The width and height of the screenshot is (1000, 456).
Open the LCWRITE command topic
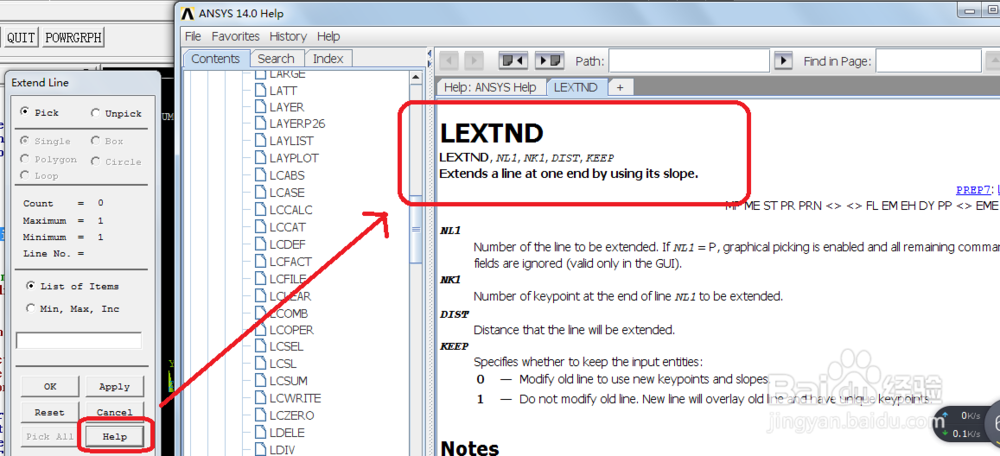click(295, 399)
